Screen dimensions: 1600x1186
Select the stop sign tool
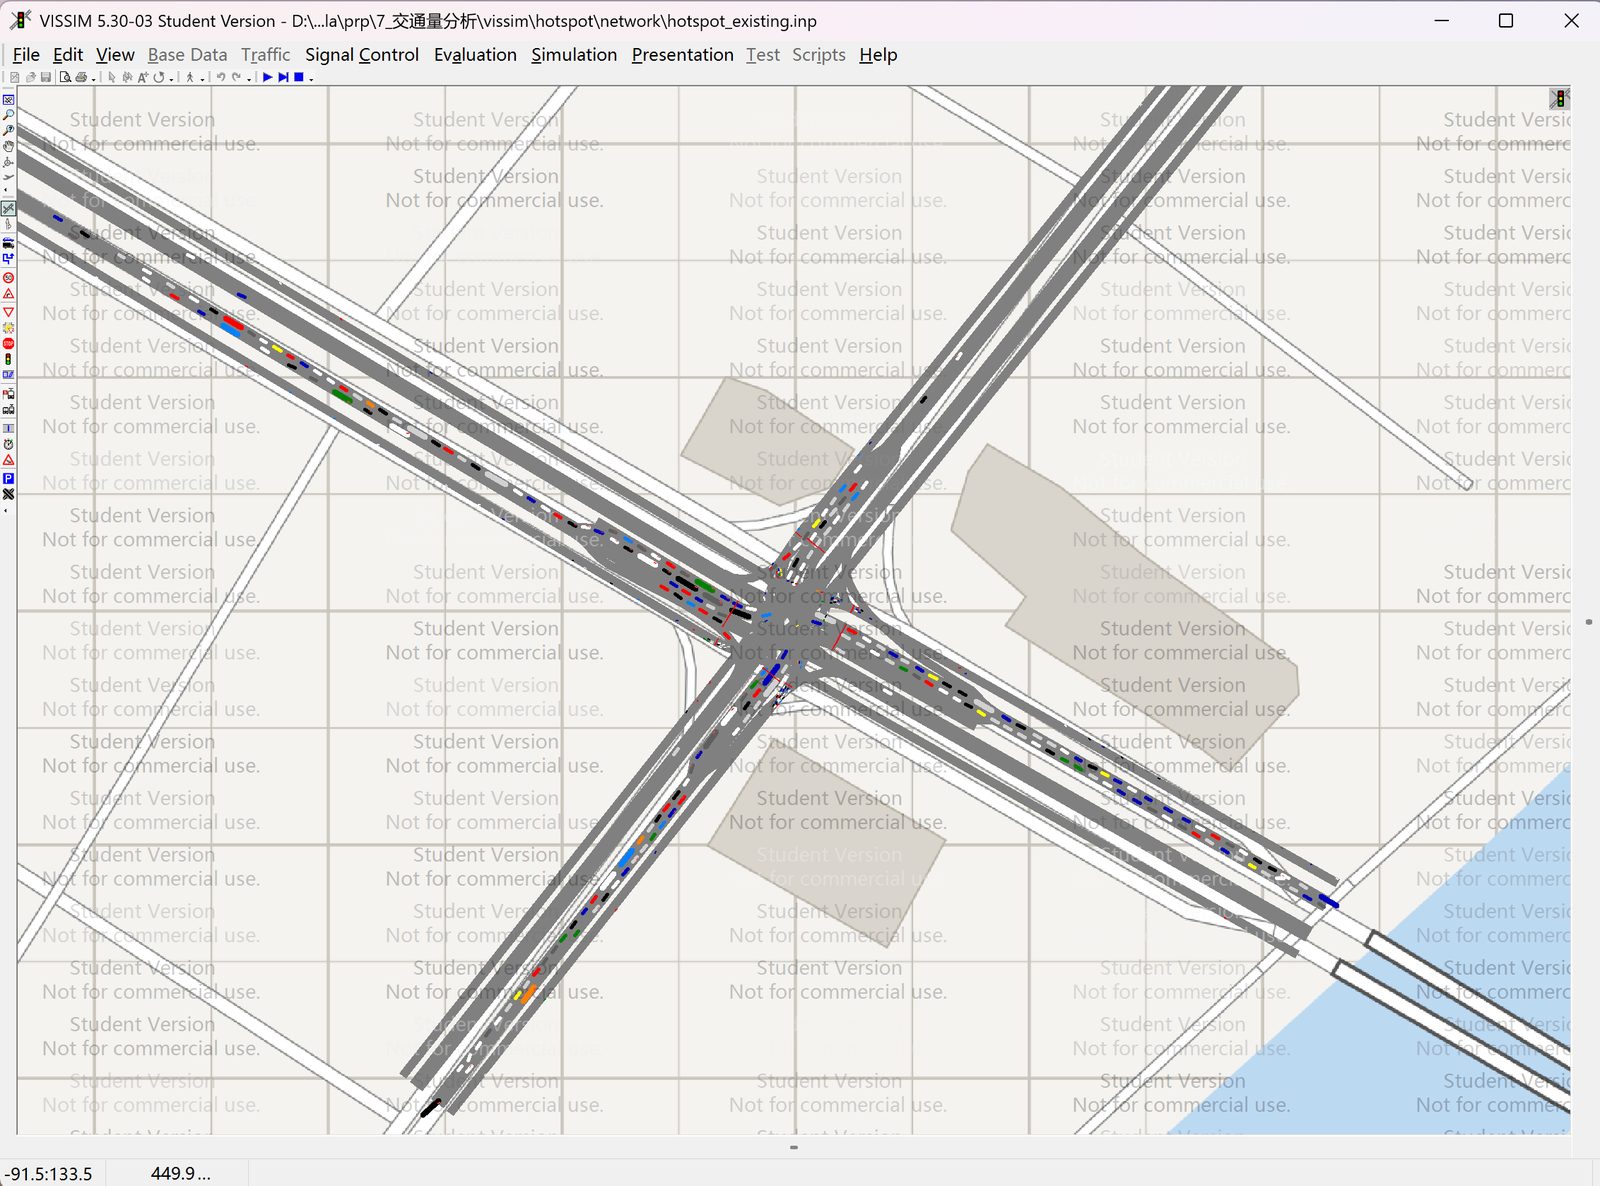click(8, 342)
